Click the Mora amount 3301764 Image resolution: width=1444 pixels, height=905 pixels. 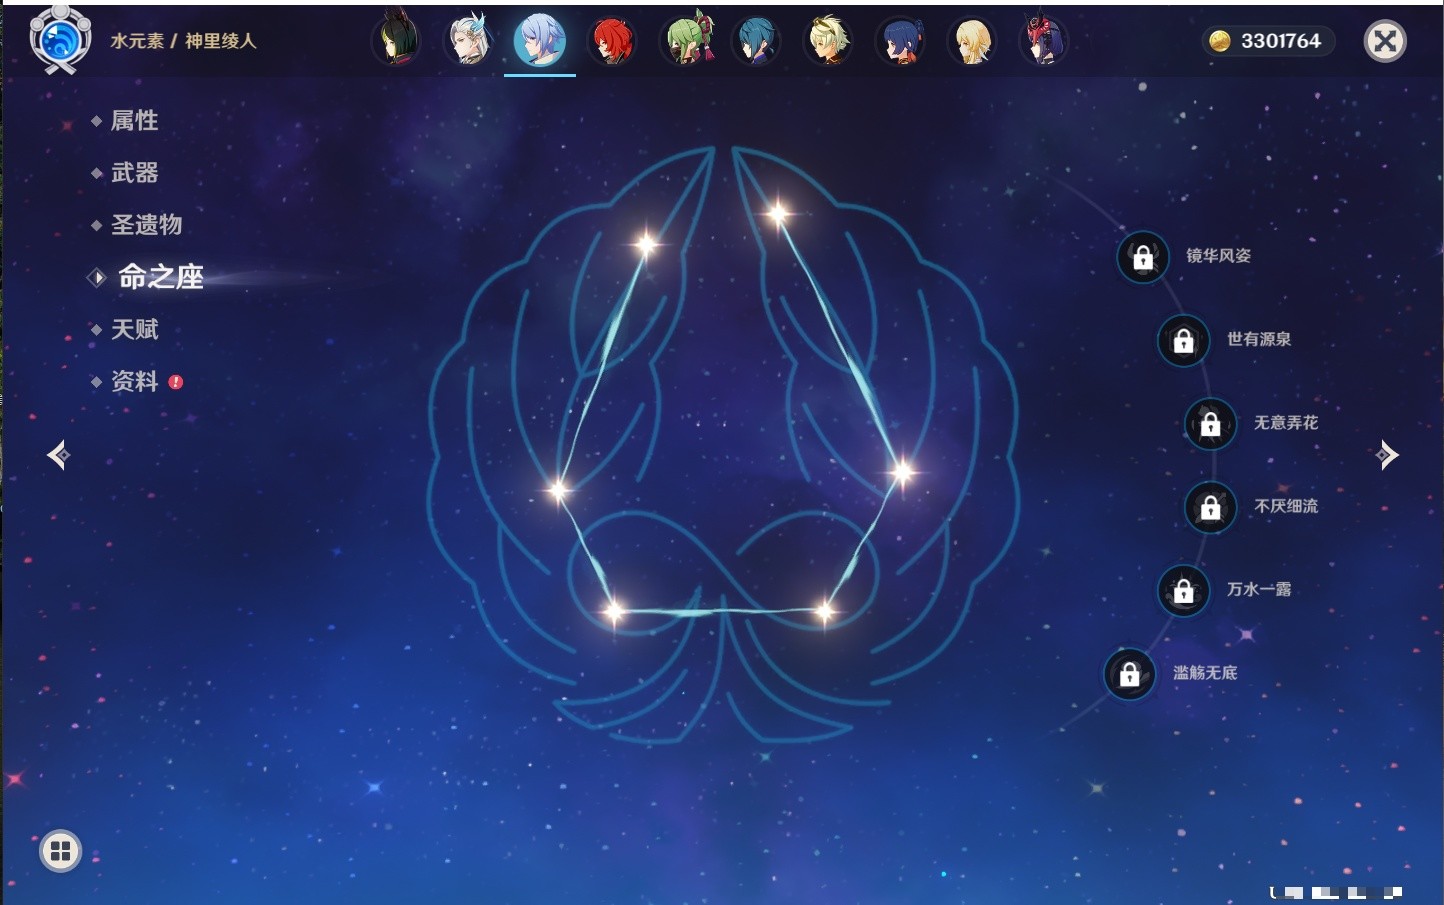pyautogui.click(x=1280, y=41)
